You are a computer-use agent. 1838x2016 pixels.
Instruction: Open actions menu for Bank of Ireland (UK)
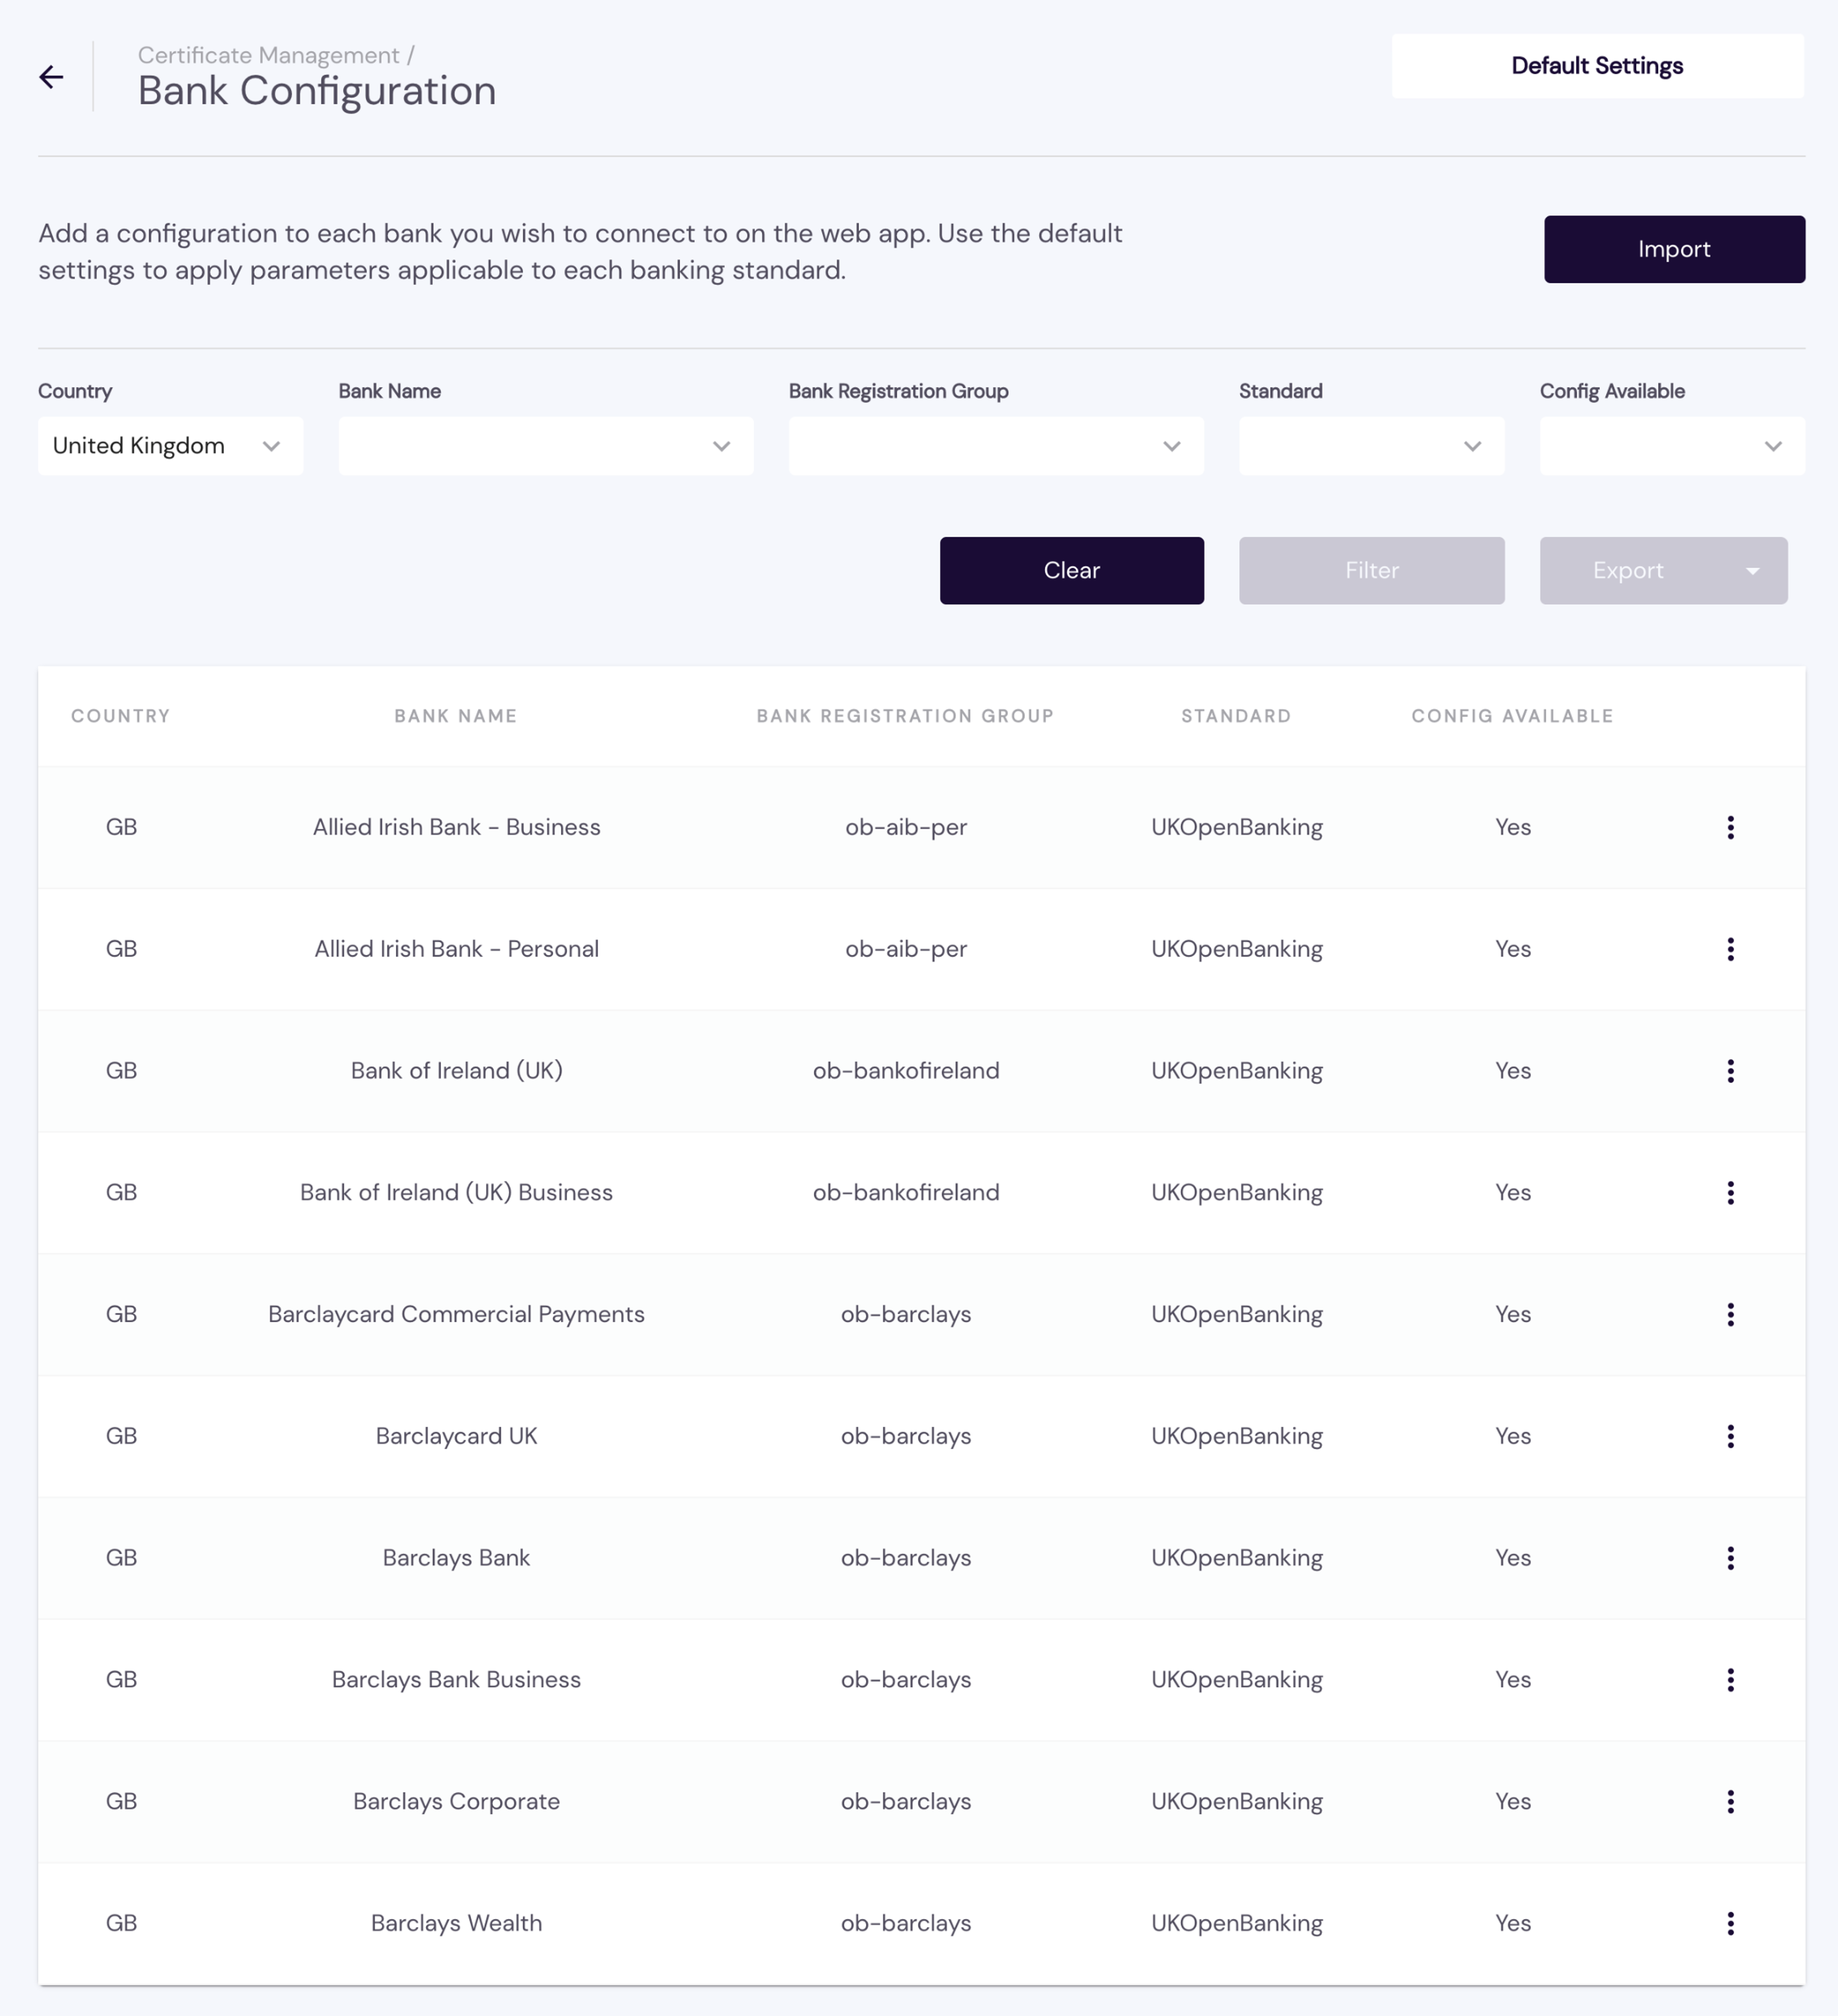[1730, 1071]
